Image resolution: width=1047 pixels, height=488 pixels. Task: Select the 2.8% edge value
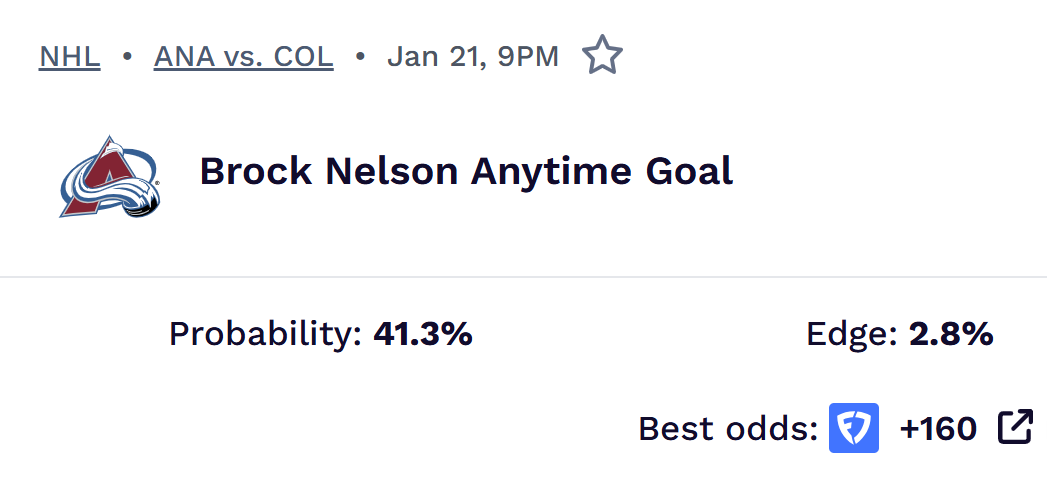click(950, 334)
